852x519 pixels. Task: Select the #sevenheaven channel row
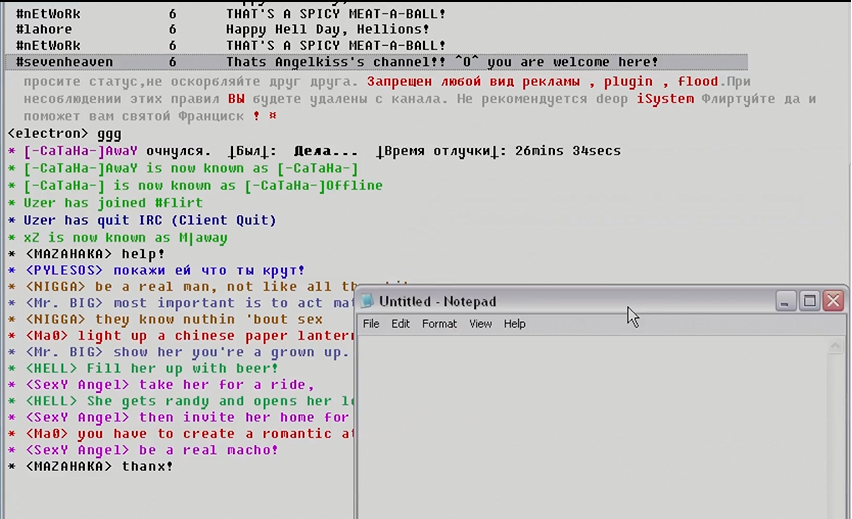pyautogui.click(x=377, y=62)
